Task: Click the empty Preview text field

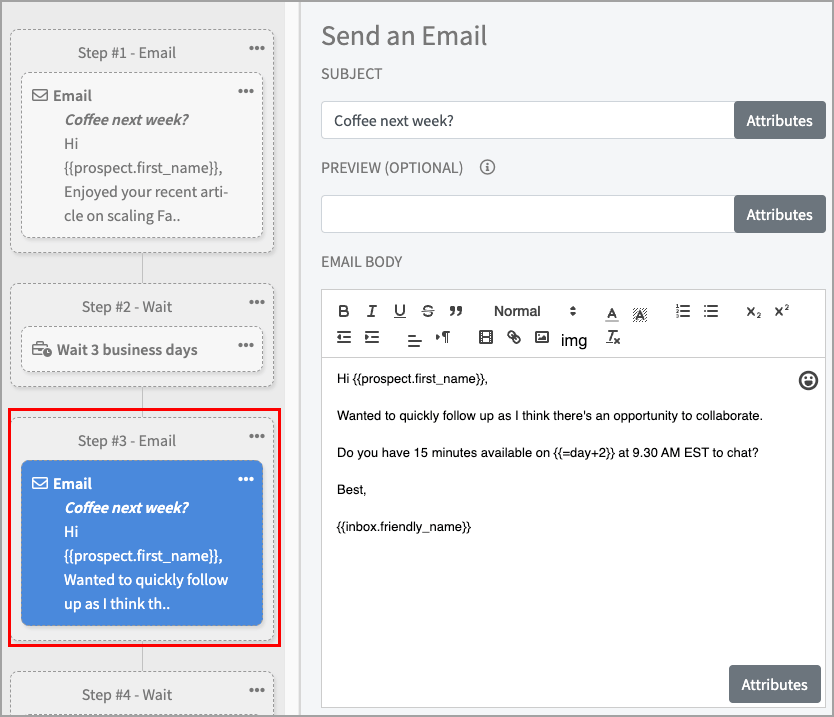Action: point(527,214)
